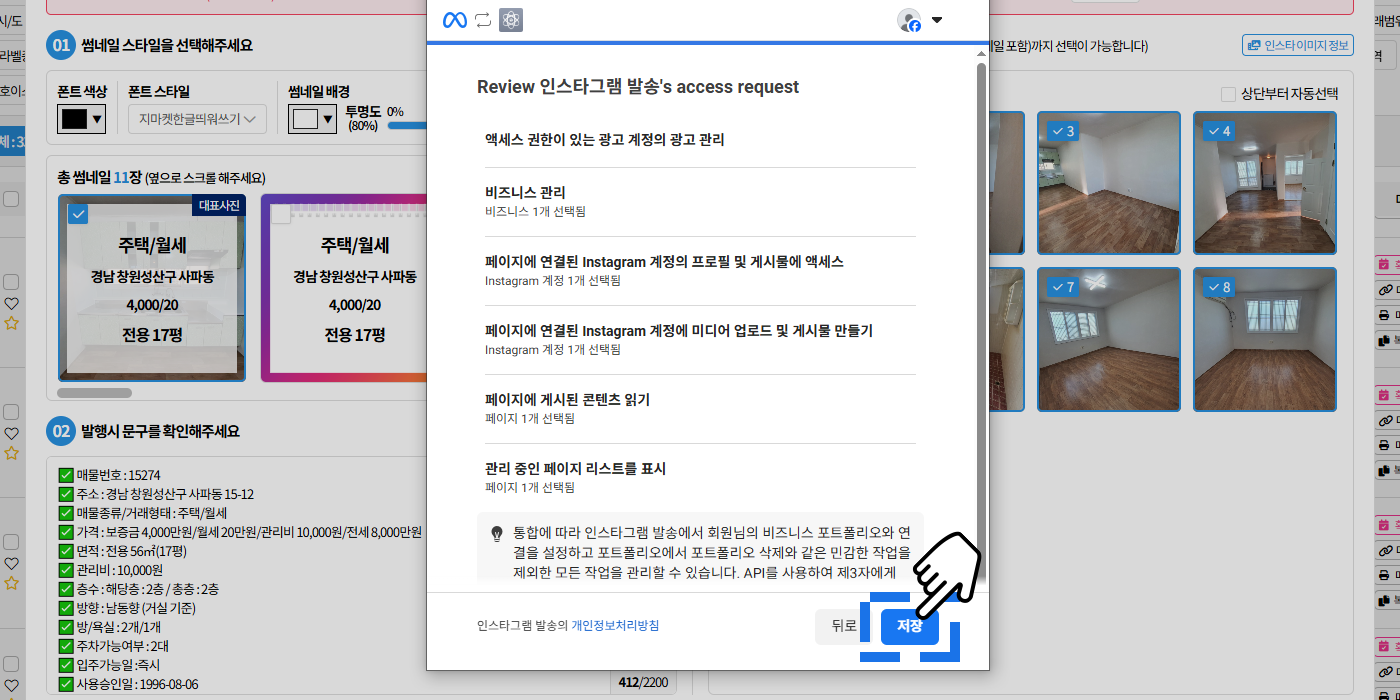This screenshot has height=700, width=1400.
Task: Click the 저장 button in the dialog
Action: point(909,626)
